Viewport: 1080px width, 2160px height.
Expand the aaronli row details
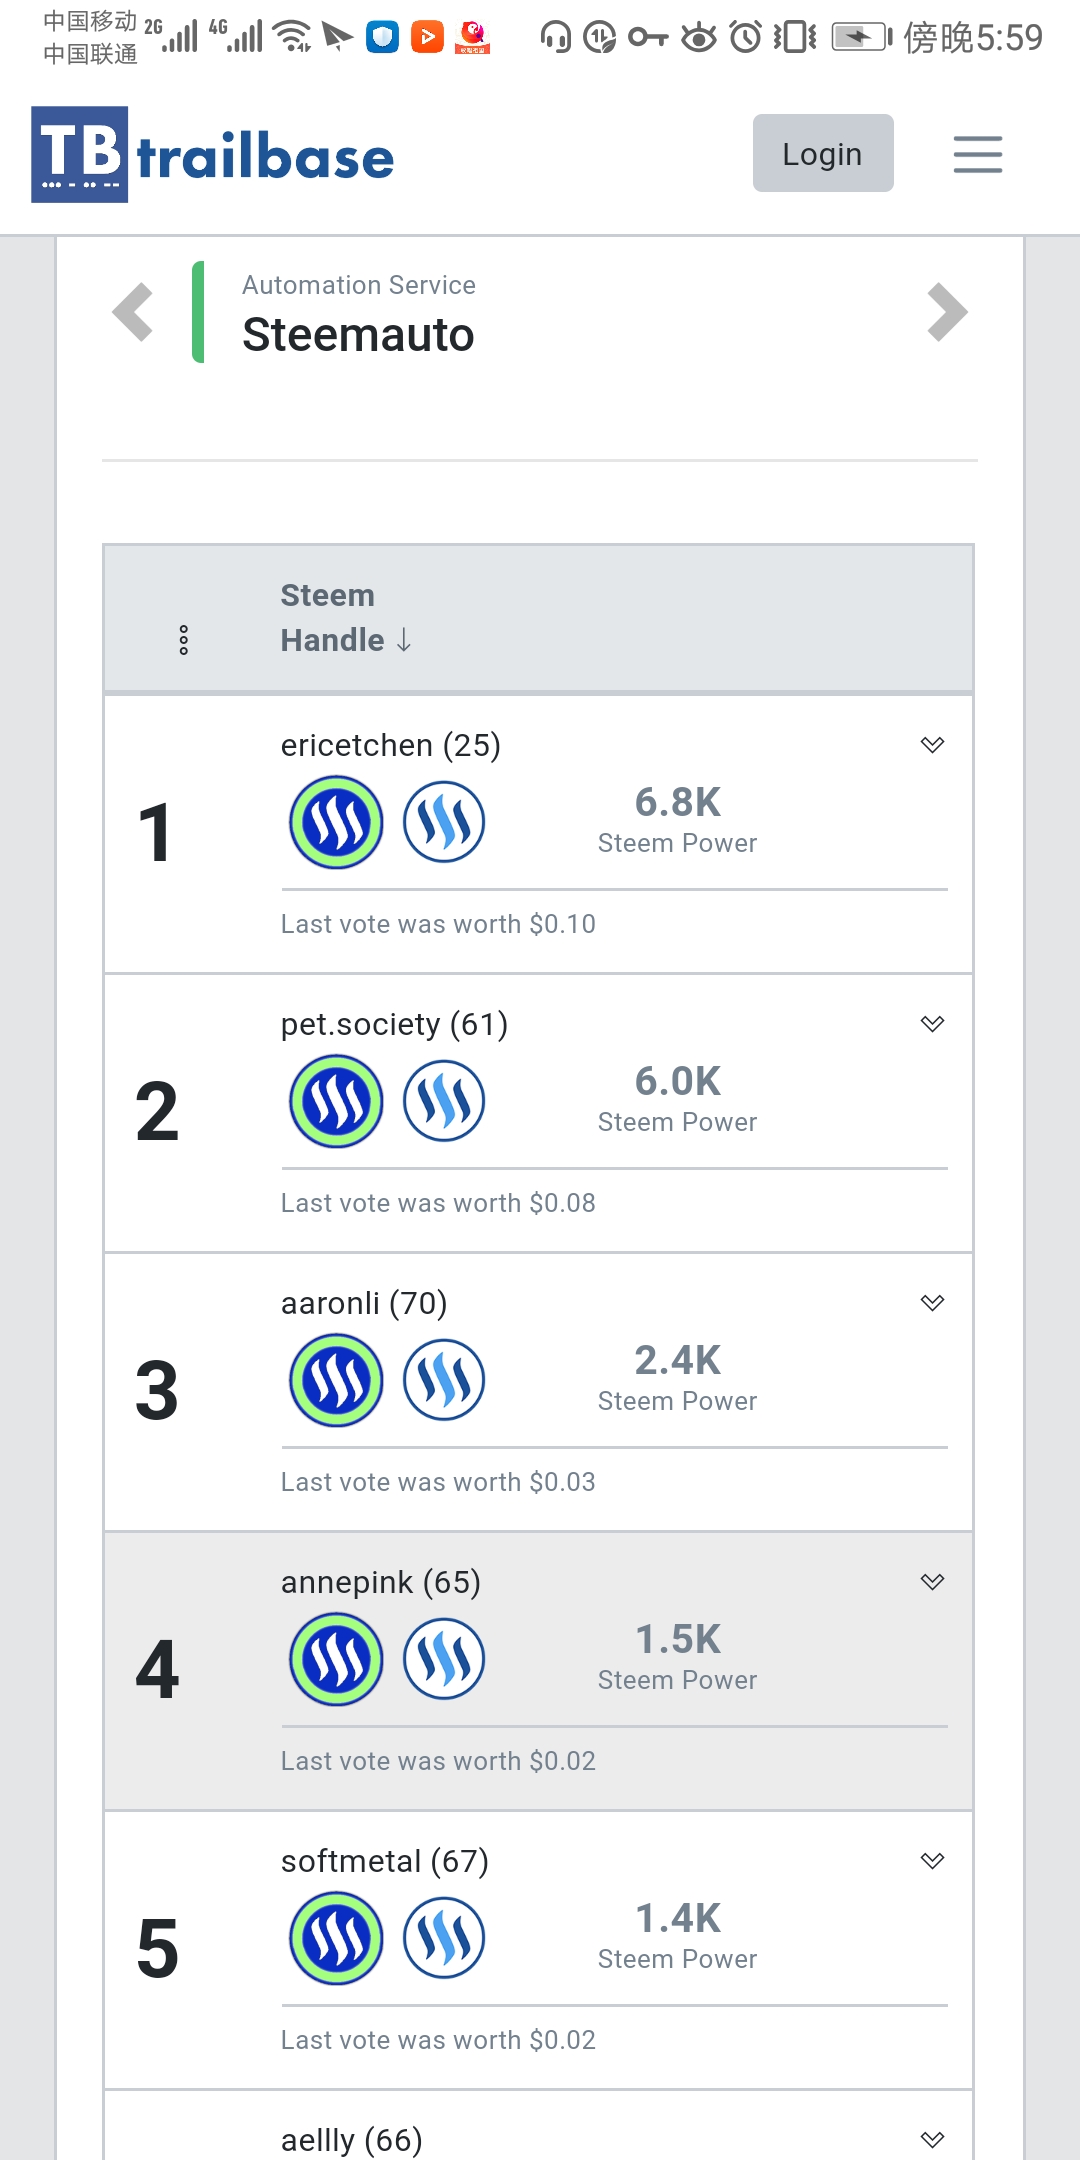(x=932, y=1303)
